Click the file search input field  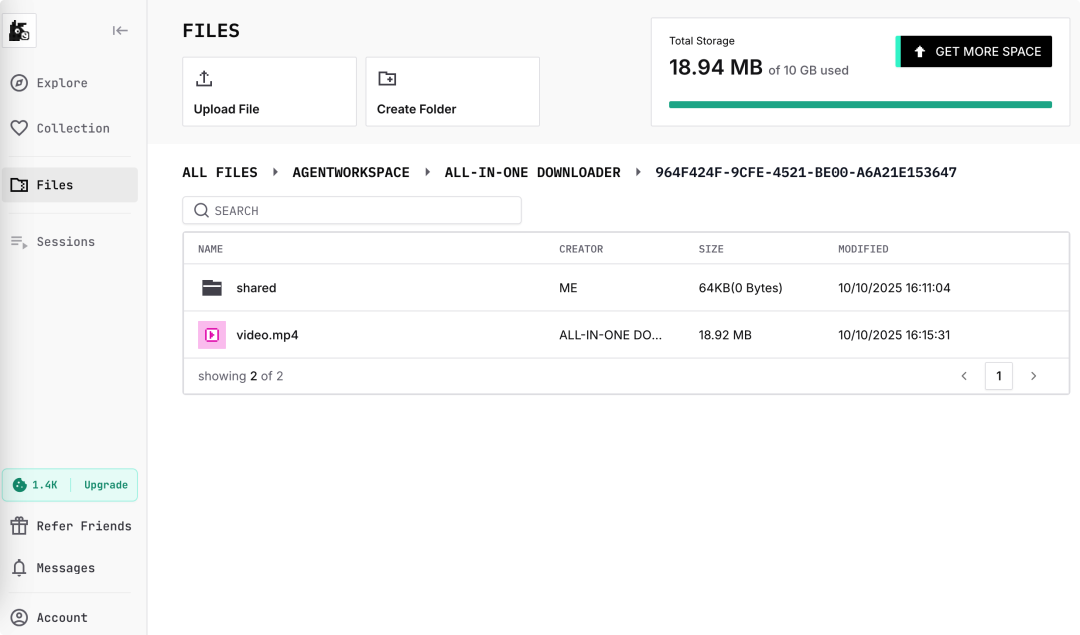352,211
